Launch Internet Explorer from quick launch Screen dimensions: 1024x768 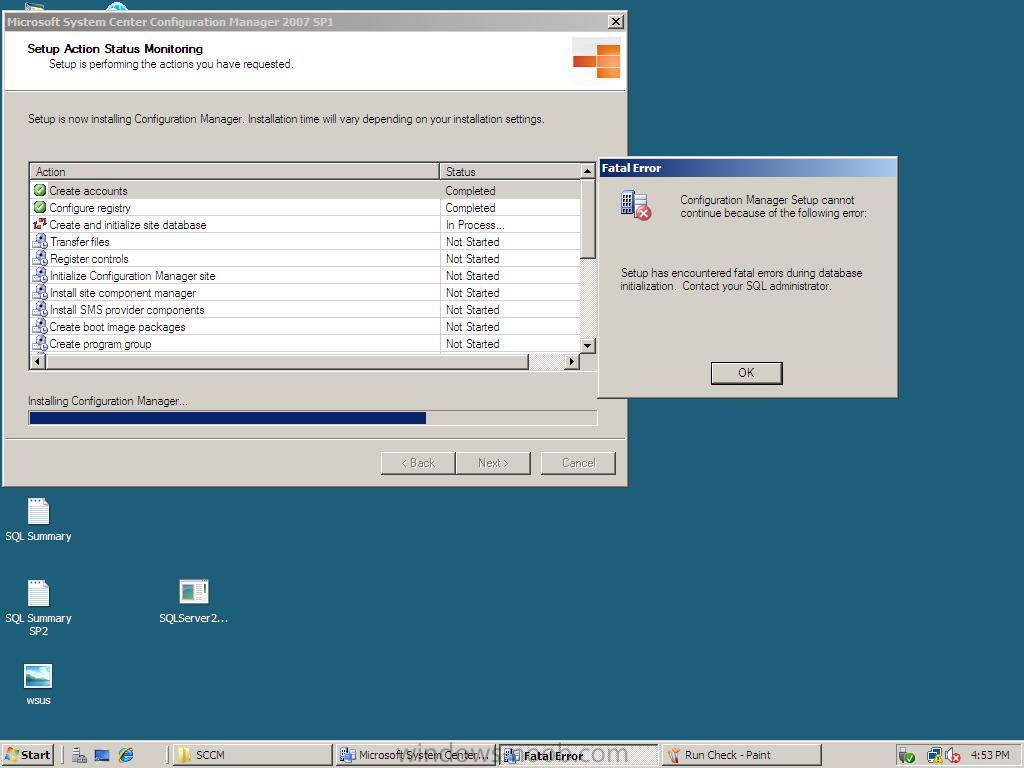125,755
